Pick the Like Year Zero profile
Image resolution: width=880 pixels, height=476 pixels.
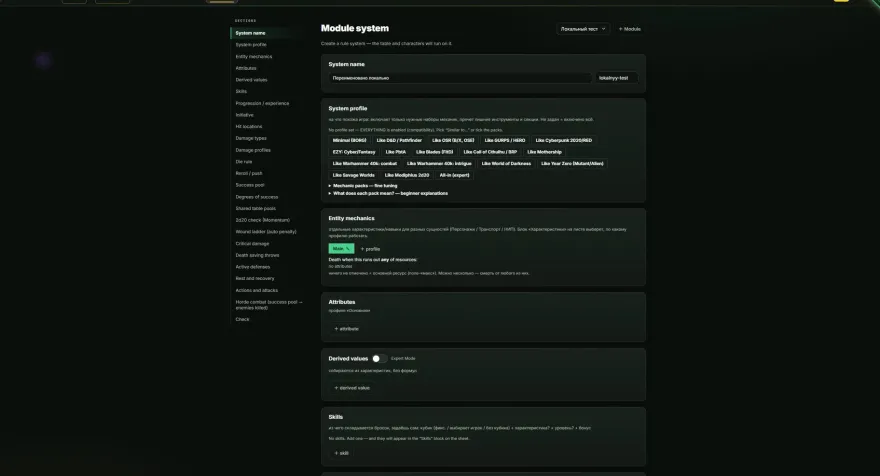click(572, 164)
